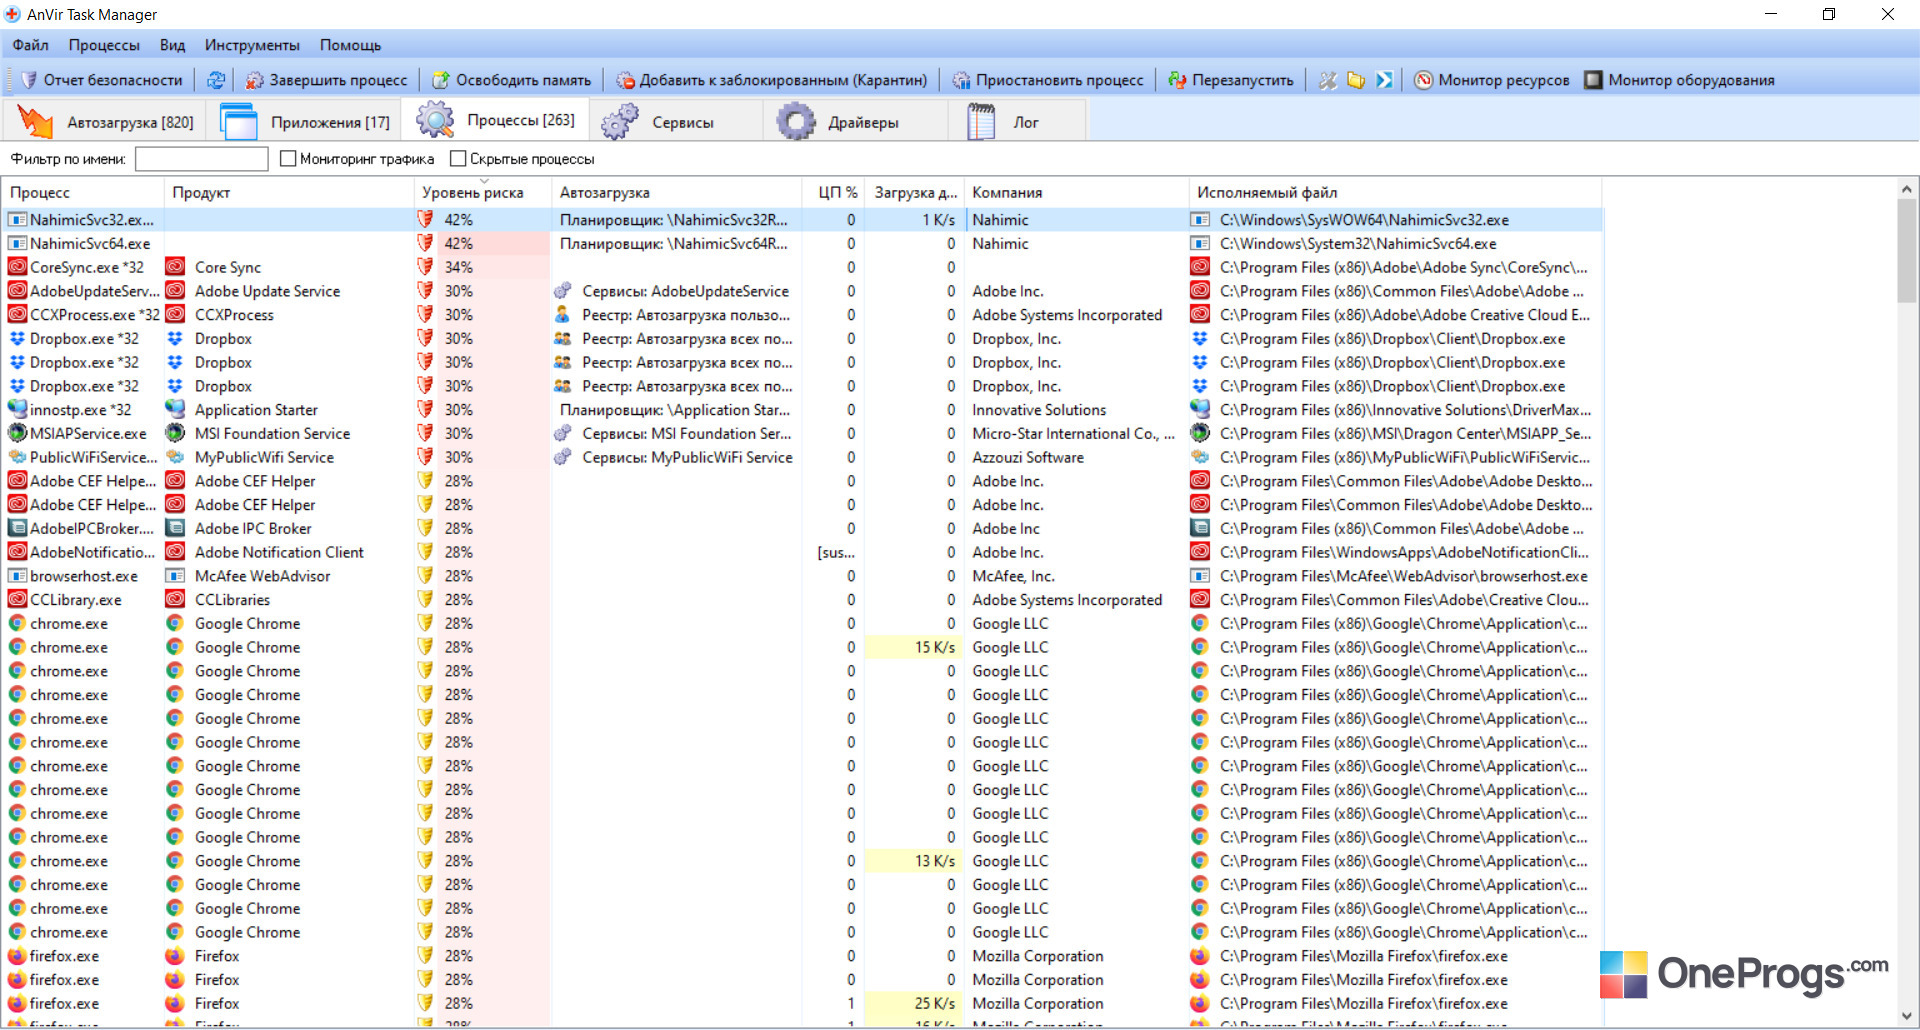The height and width of the screenshot is (1030, 1920).
Task: Switch to the Автозагрузка [820] tab
Action: (x=106, y=121)
